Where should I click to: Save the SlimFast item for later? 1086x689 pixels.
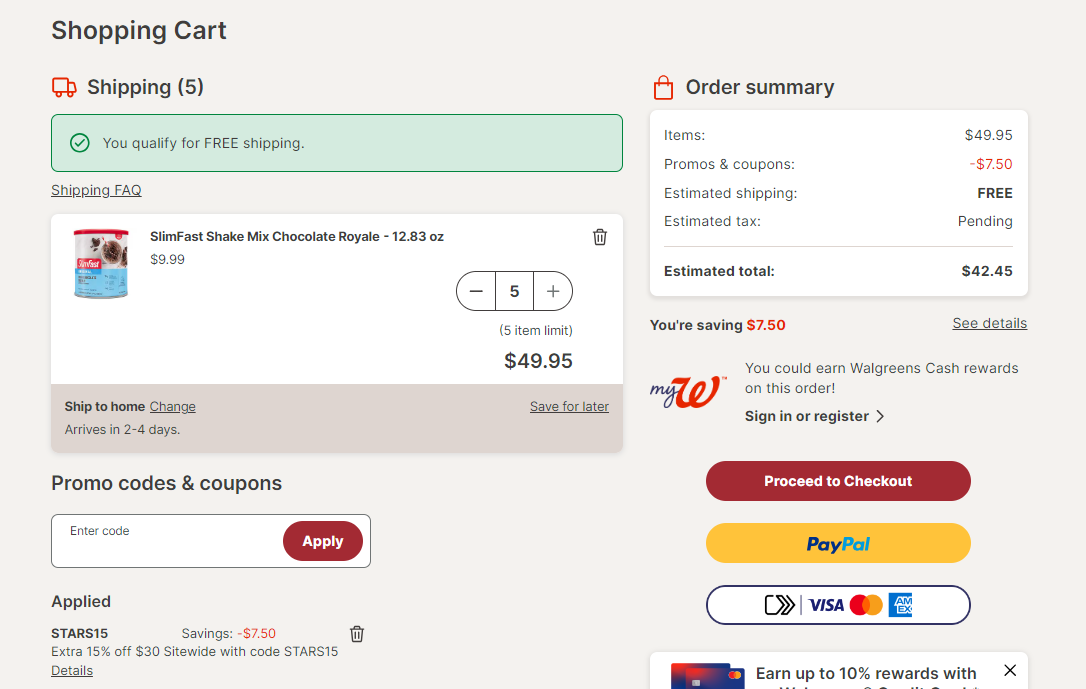point(569,406)
